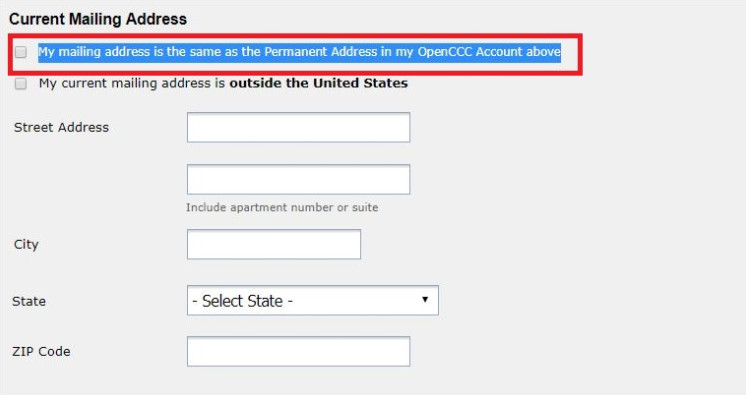This screenshot has height=395, width=746.
Task: Click the State dropdown arrow
Action: pos(425,299)
